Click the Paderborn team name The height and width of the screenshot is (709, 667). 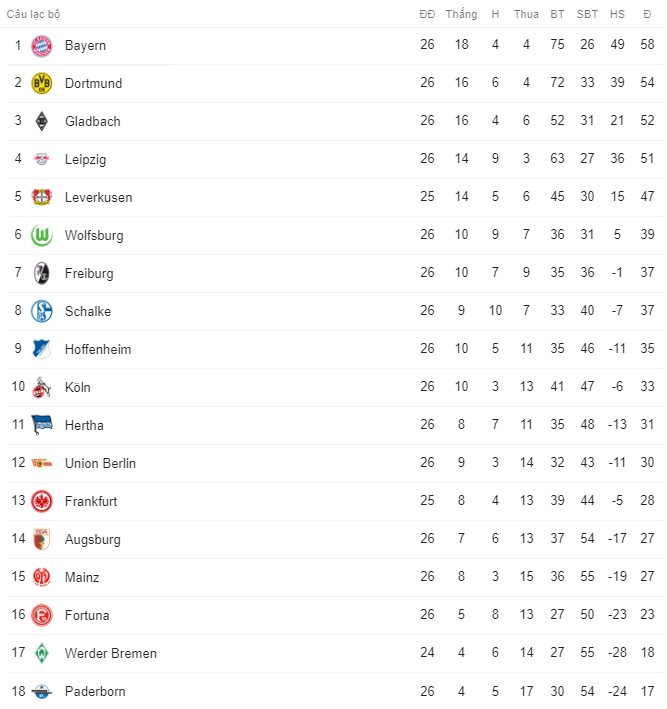(x=95, y=692)
